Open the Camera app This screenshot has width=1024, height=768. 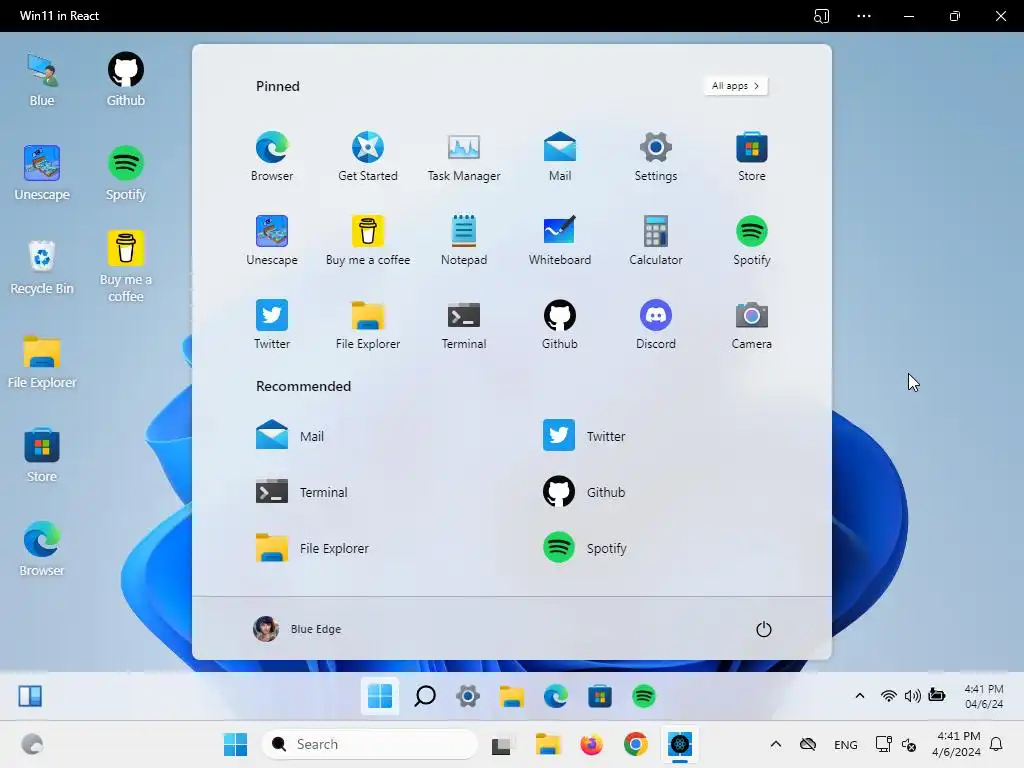tap(752, 325)
